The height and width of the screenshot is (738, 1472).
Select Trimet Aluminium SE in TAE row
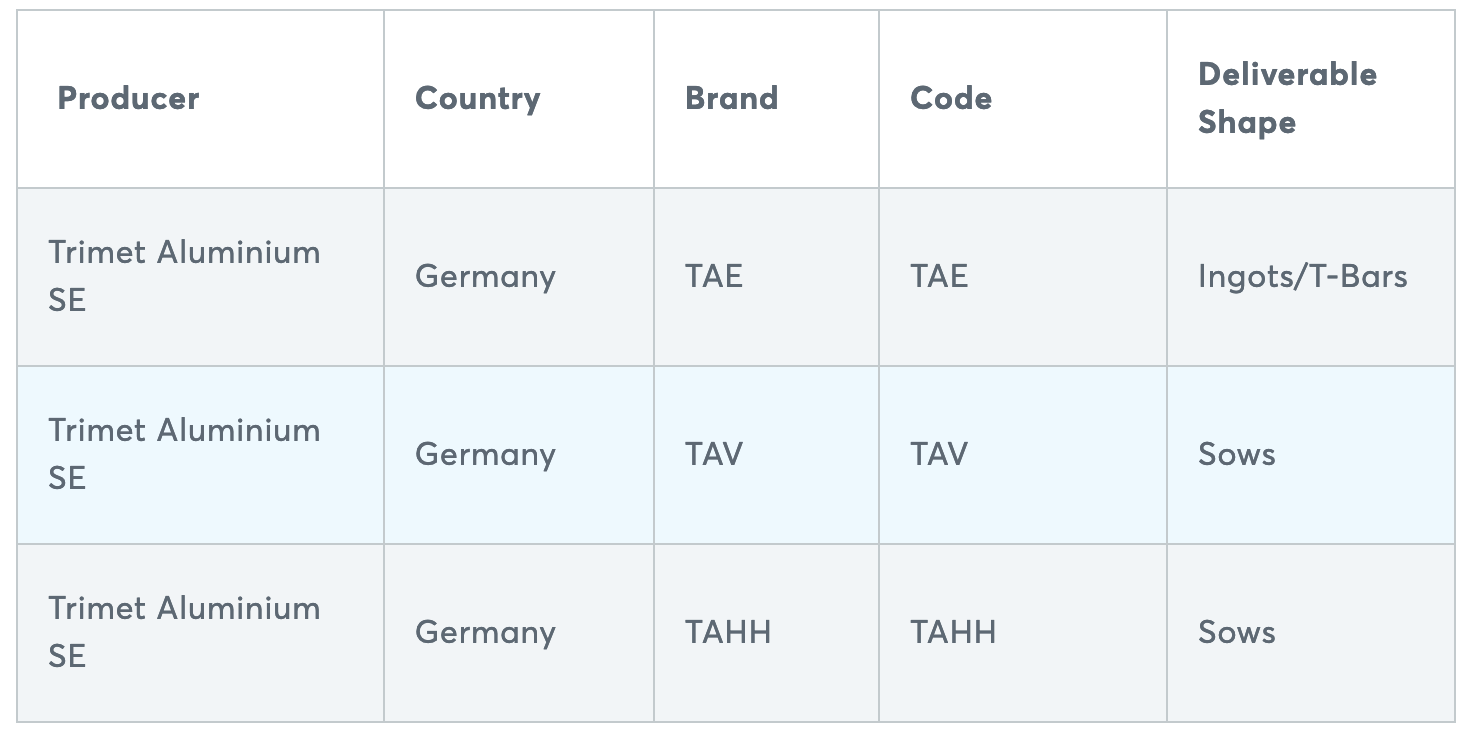[184, 276]
